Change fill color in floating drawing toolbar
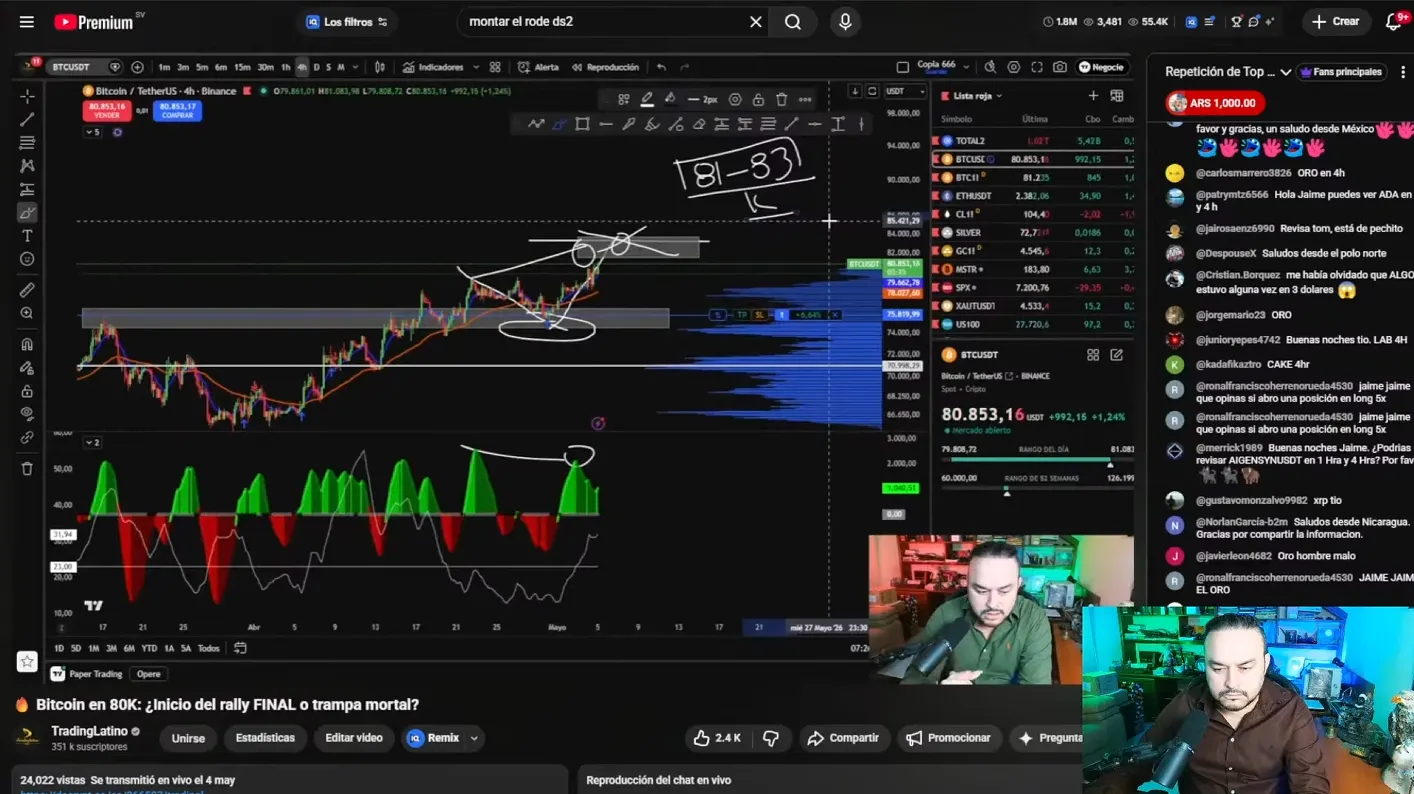 click(670, 99)
